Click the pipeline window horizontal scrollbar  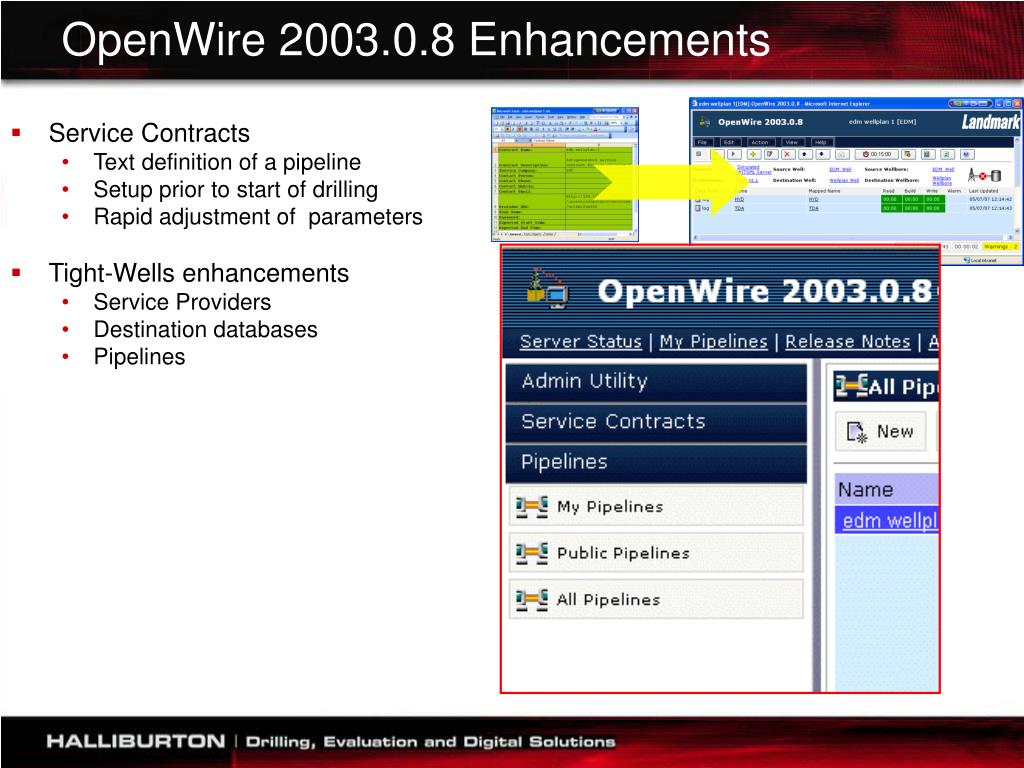coord(852,238)
